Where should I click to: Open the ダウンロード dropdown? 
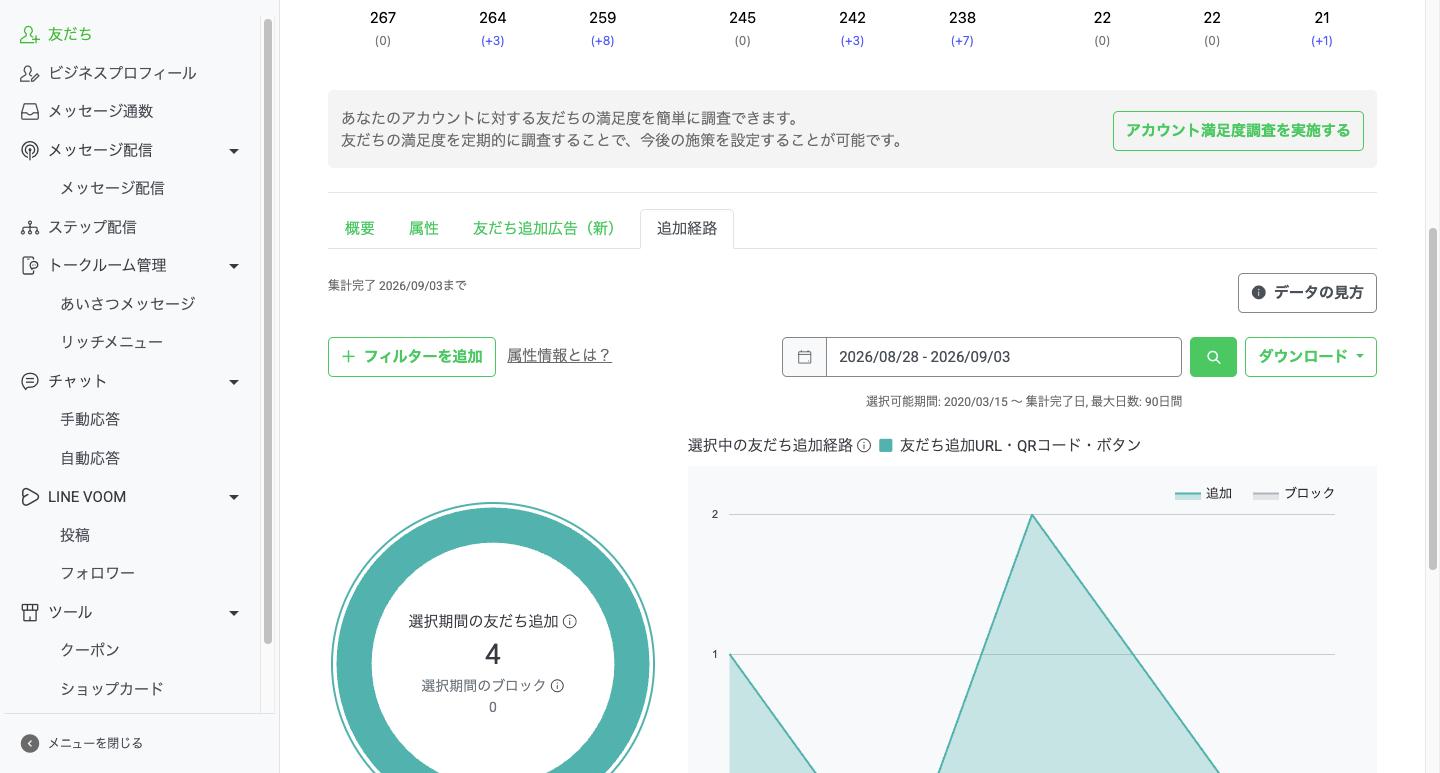point(1310,357)
